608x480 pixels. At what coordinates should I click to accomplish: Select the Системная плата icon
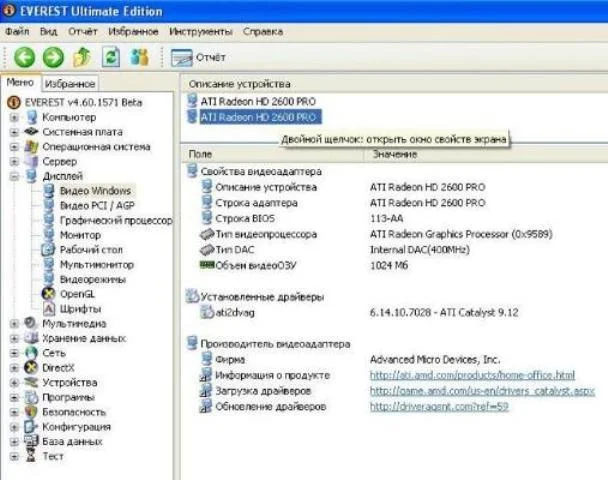click(31, 132)
